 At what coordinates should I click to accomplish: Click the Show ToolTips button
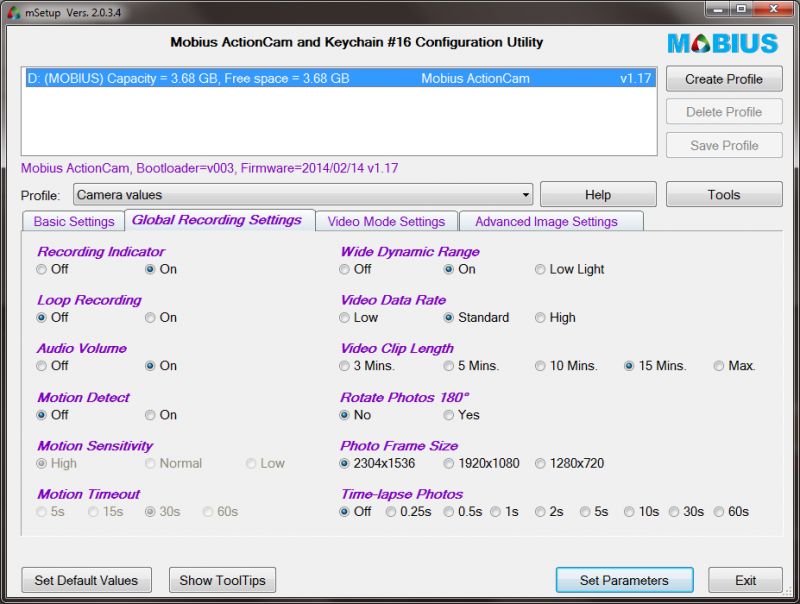[x=222, y=580]
